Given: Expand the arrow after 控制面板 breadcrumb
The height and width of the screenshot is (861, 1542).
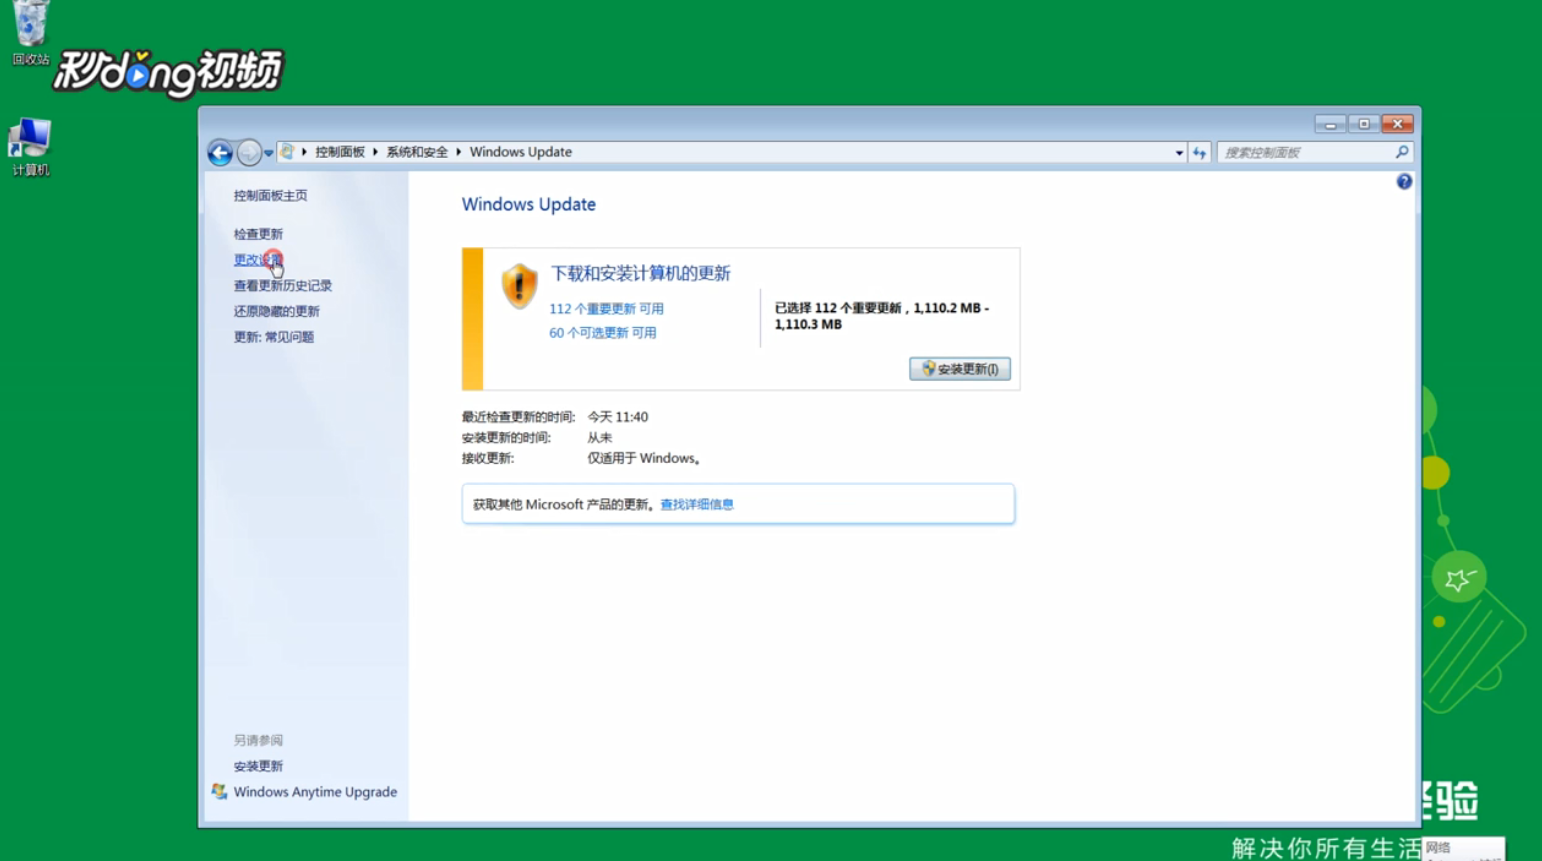Looking at the screenshot, I should [x=375, y=152].
